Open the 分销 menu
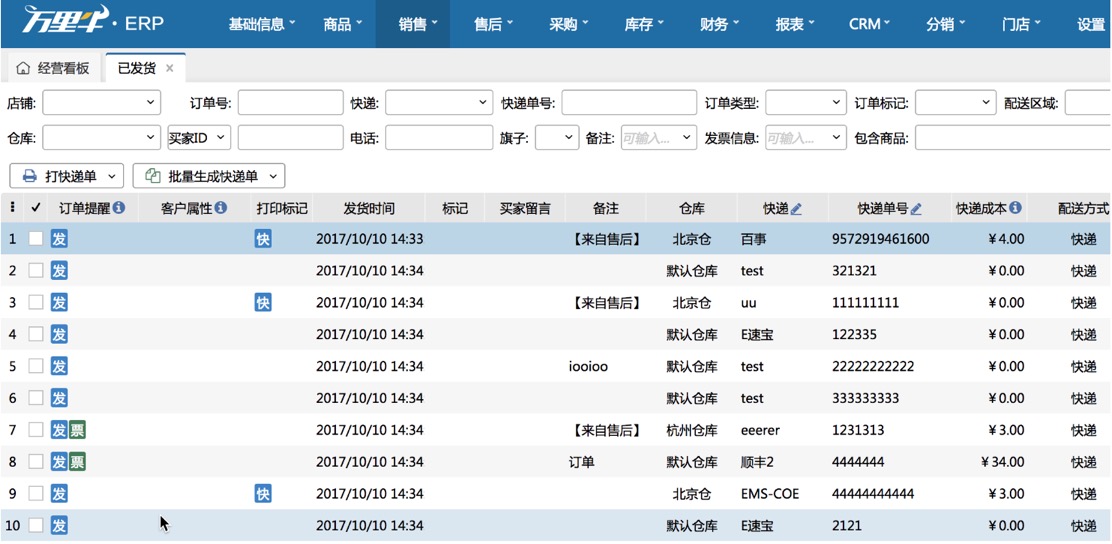Screen dimensions: 1112x544 point(945,24)
